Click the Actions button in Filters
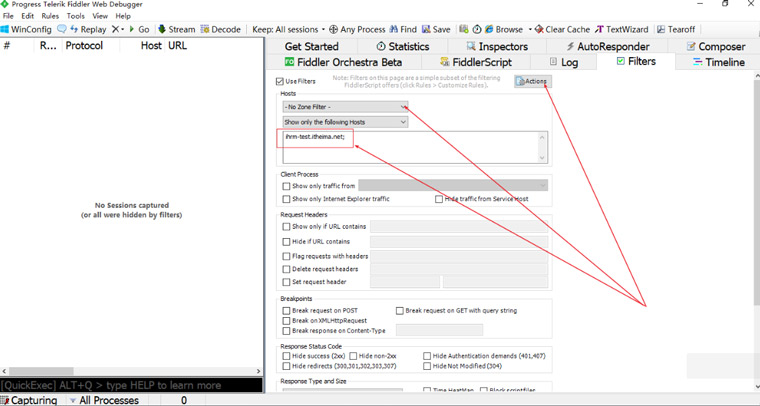 (x=533, y=81)
